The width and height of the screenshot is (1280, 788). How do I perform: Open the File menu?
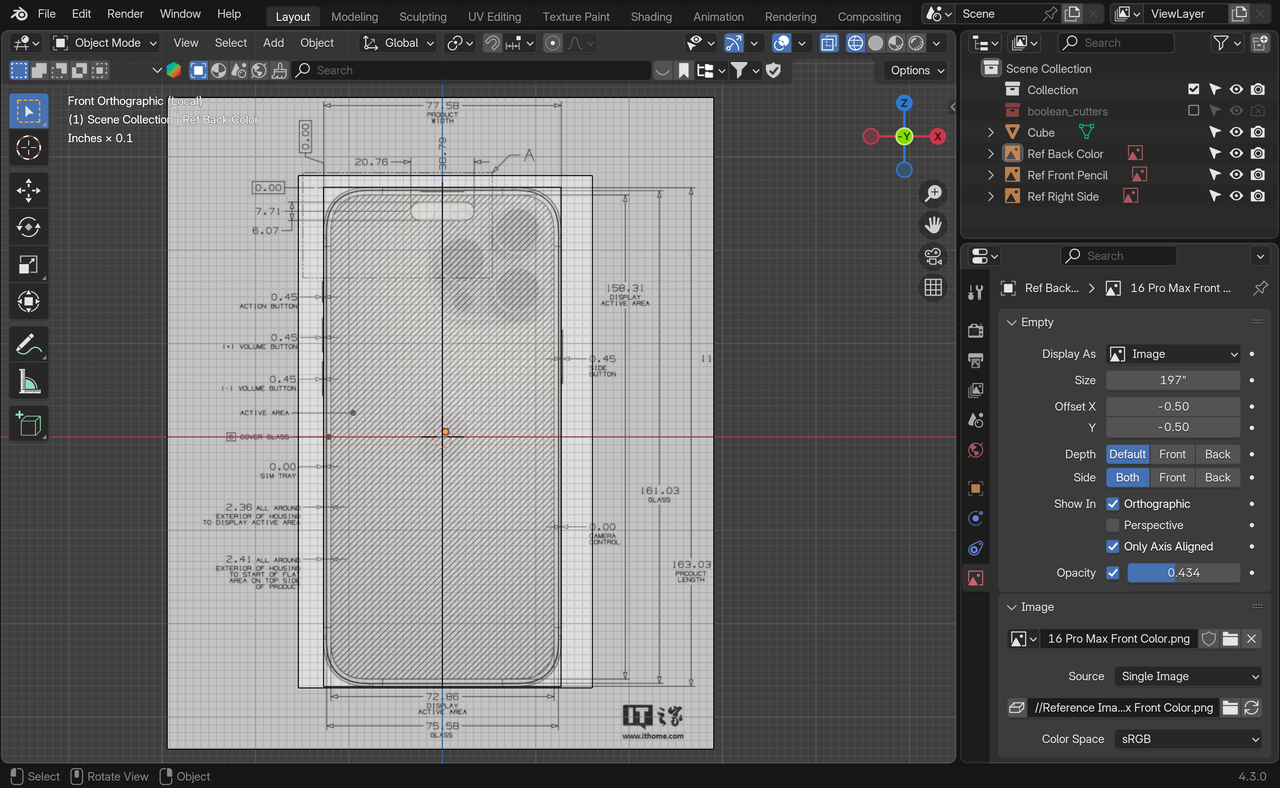(x=47, y=14)
